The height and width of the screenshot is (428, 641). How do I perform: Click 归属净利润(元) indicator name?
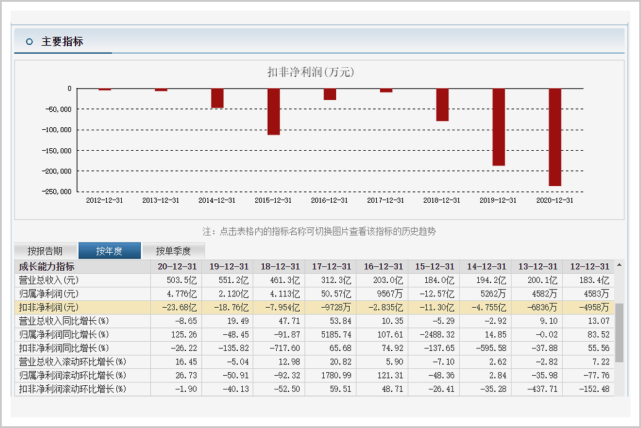[49, 294]
